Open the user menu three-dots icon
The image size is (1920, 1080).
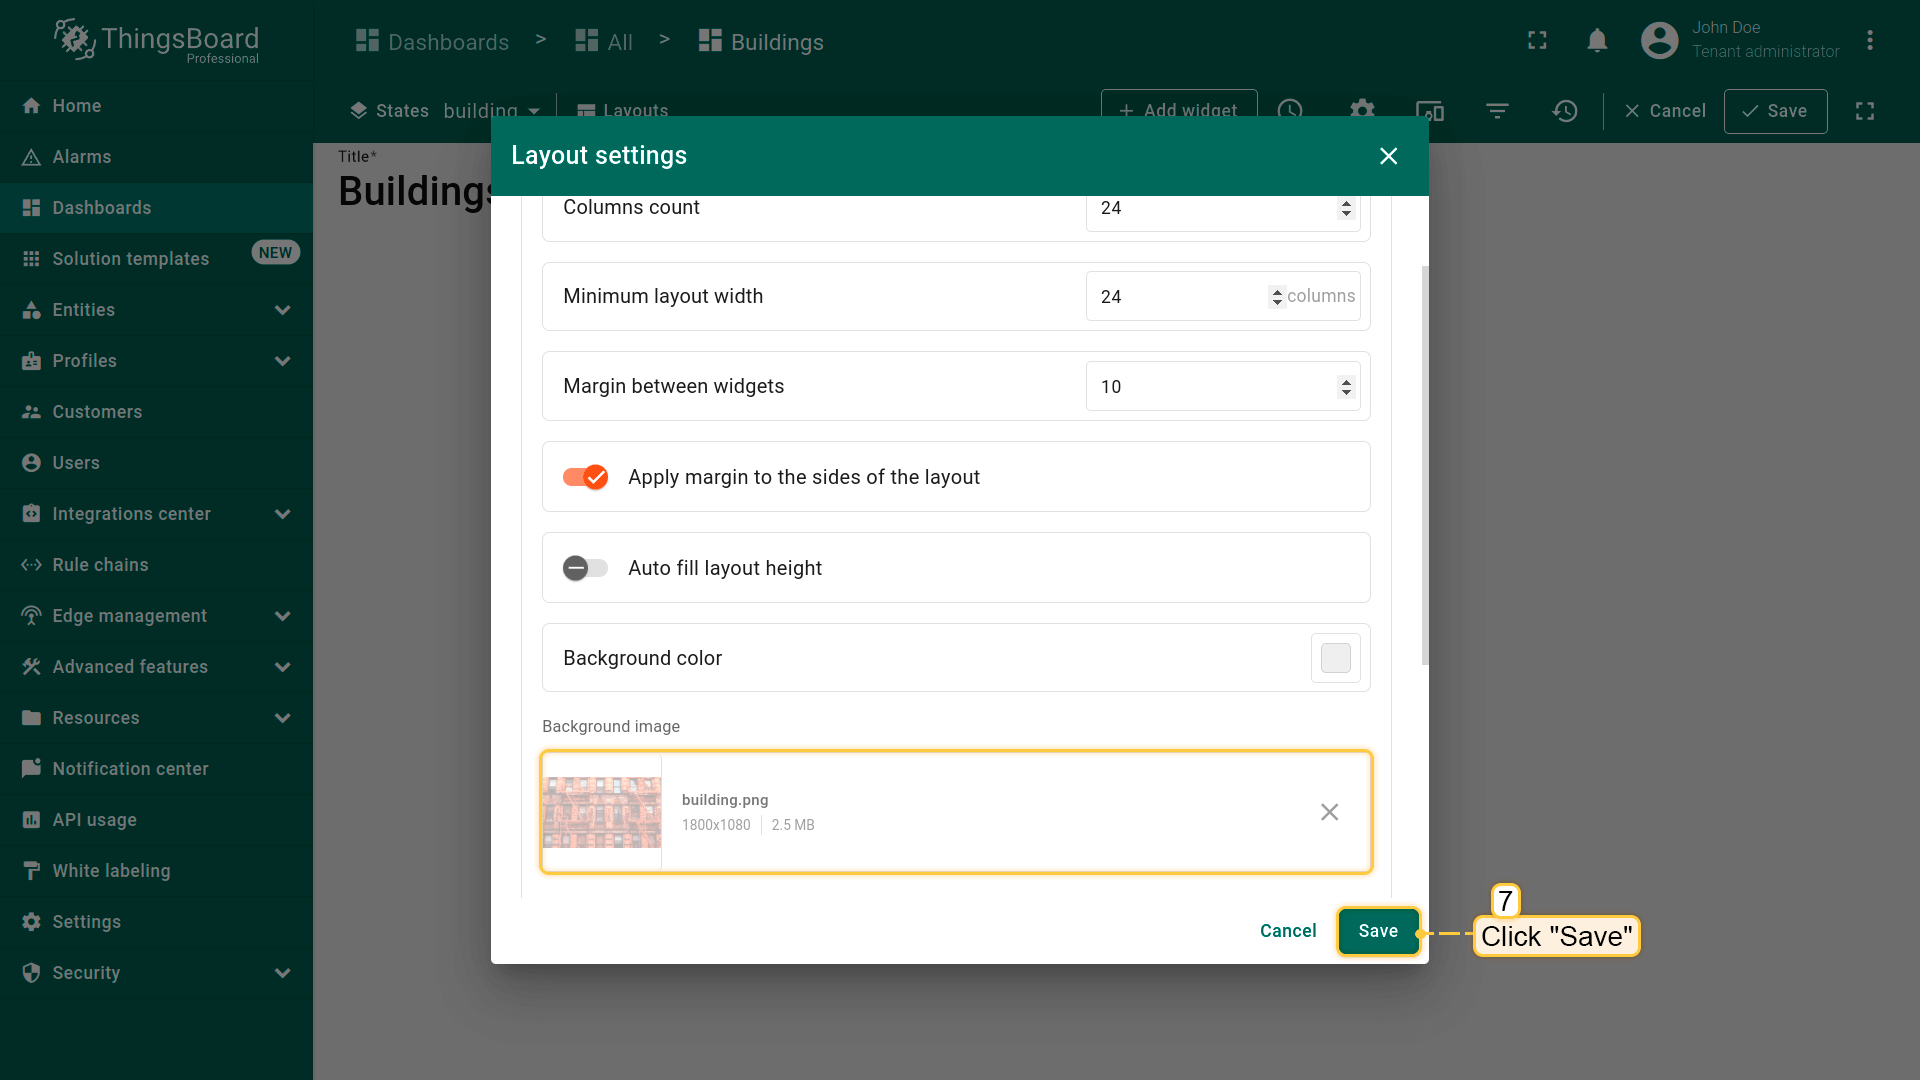[x=1869, y=41]
